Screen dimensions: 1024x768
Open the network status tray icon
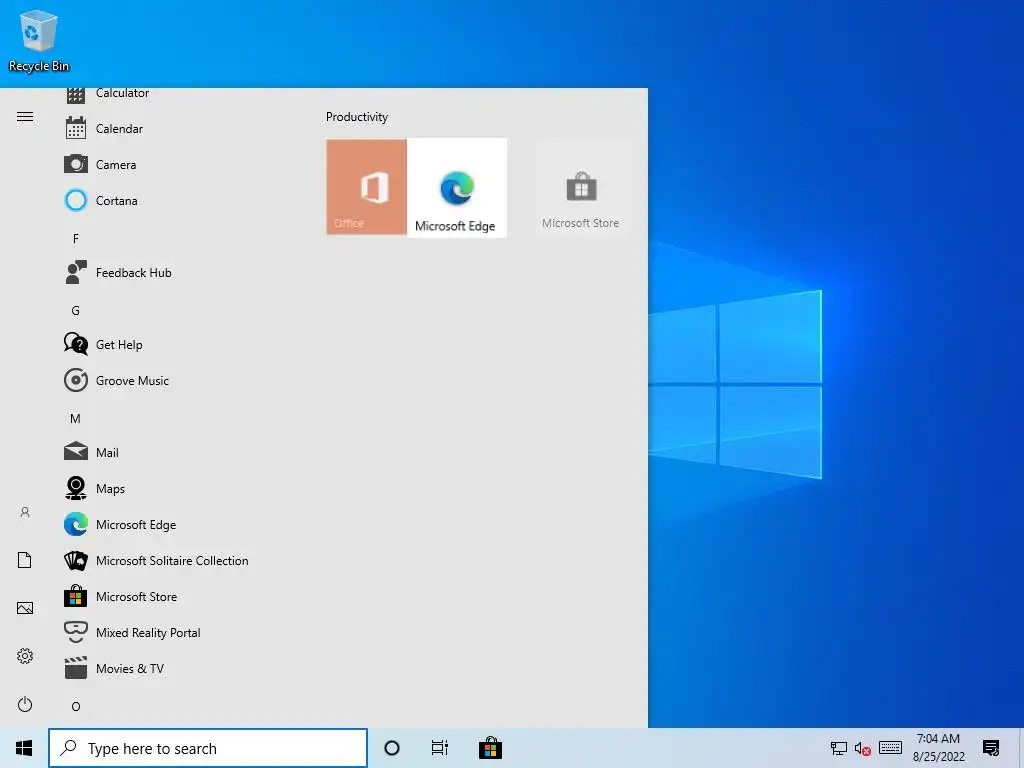click(x=839, y=748)
